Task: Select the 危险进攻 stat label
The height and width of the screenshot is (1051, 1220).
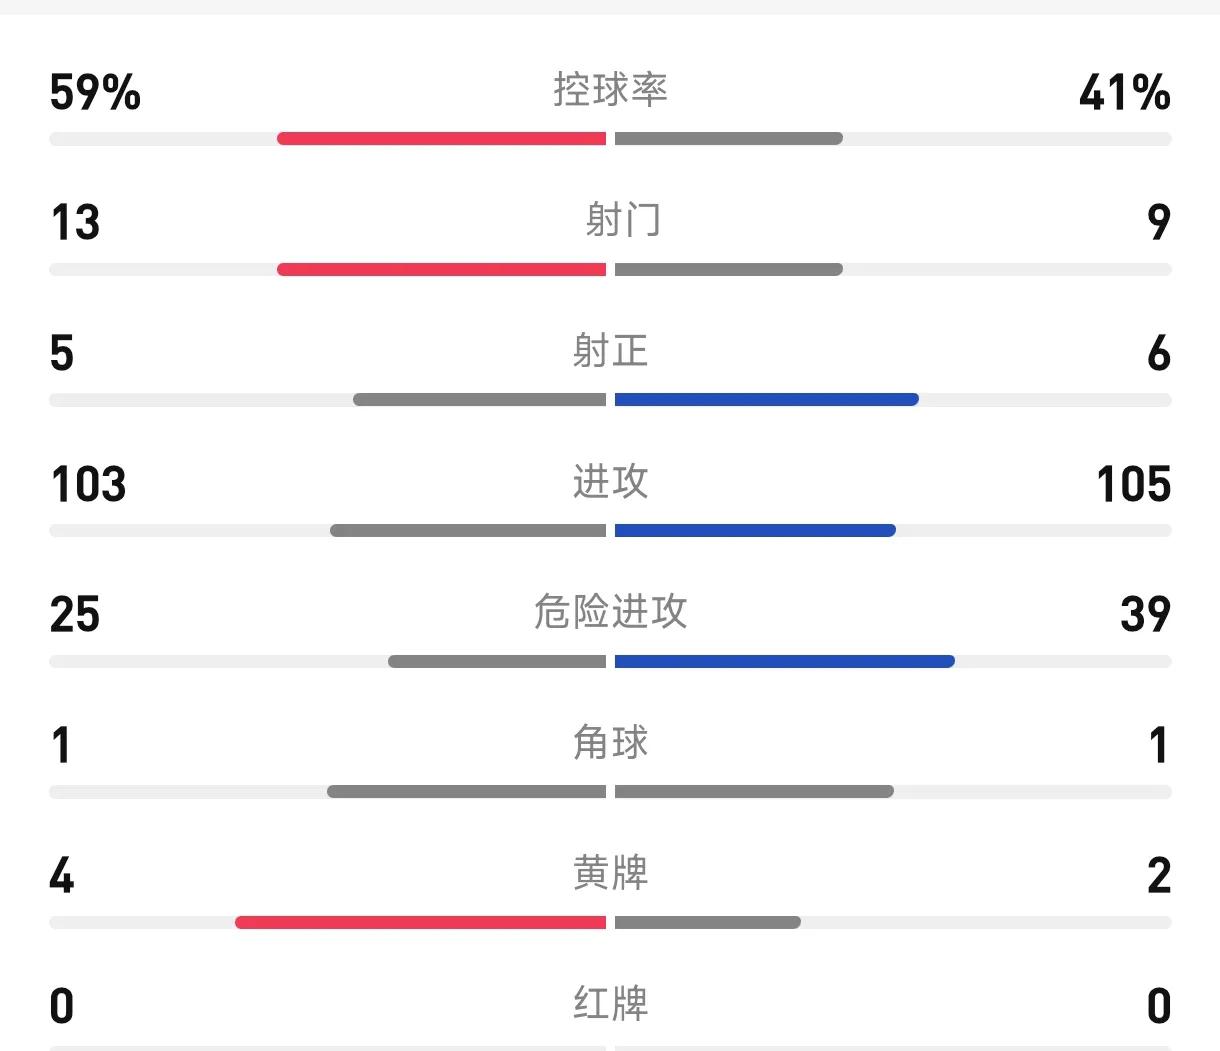Action: point(610,612)
